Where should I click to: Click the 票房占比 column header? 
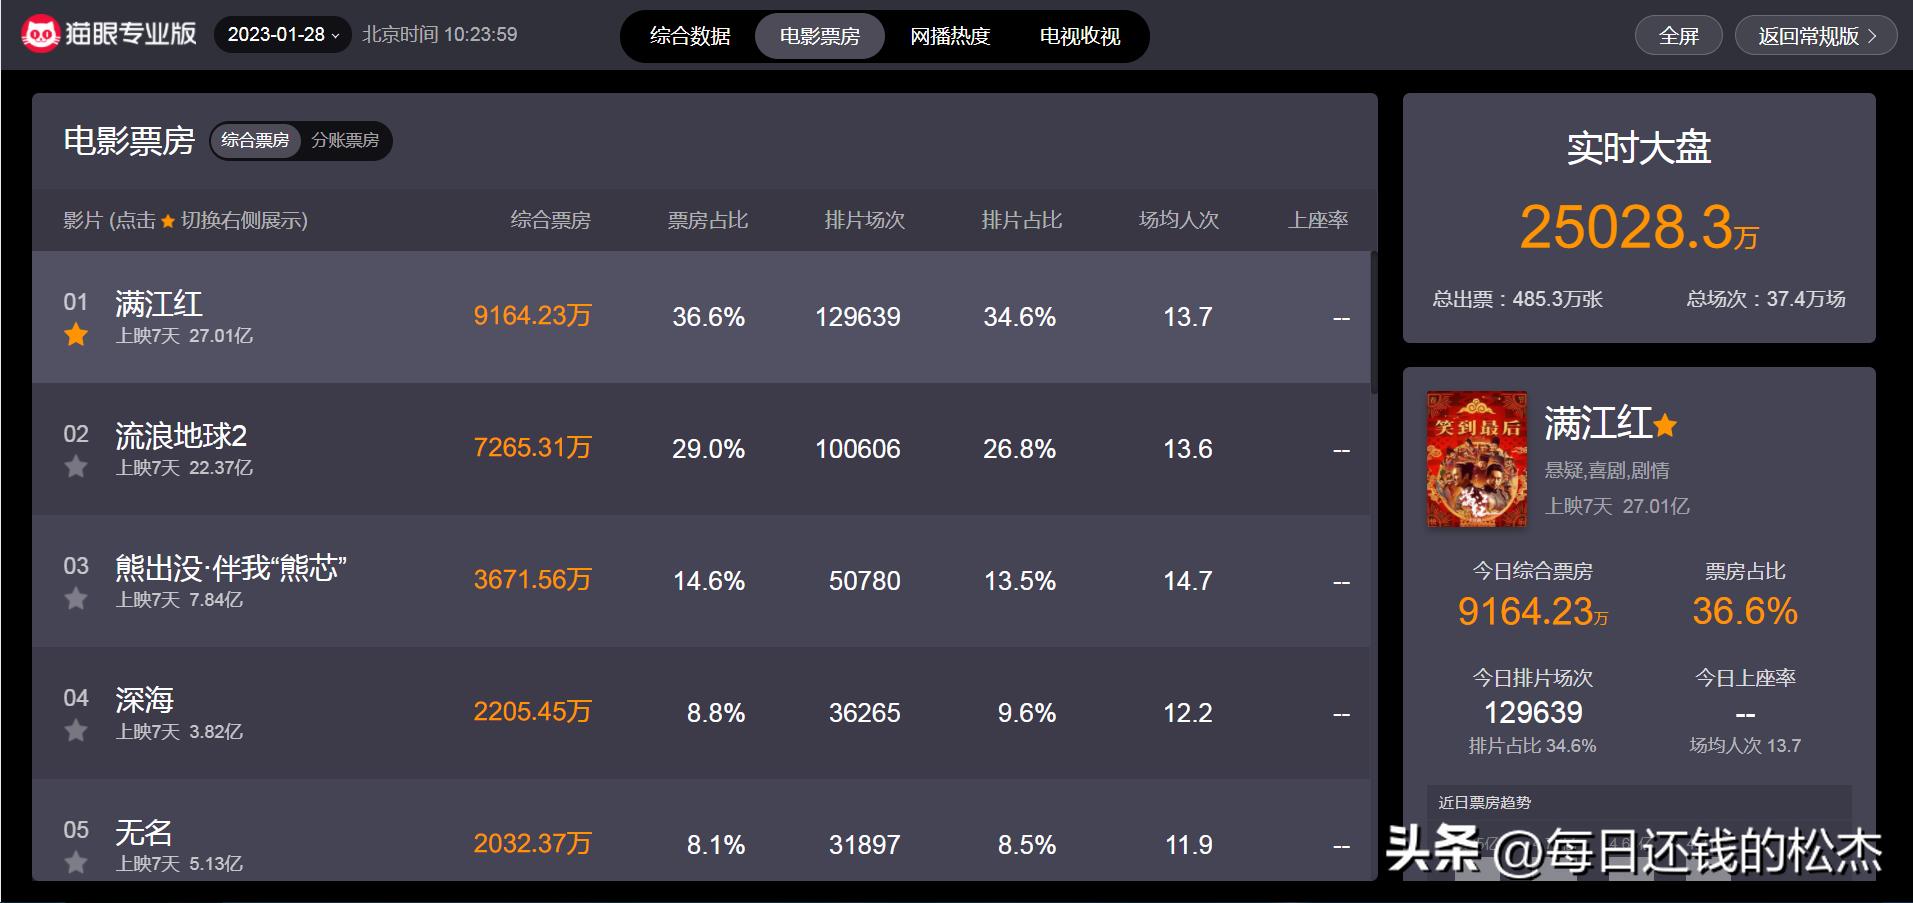[708, 220]
